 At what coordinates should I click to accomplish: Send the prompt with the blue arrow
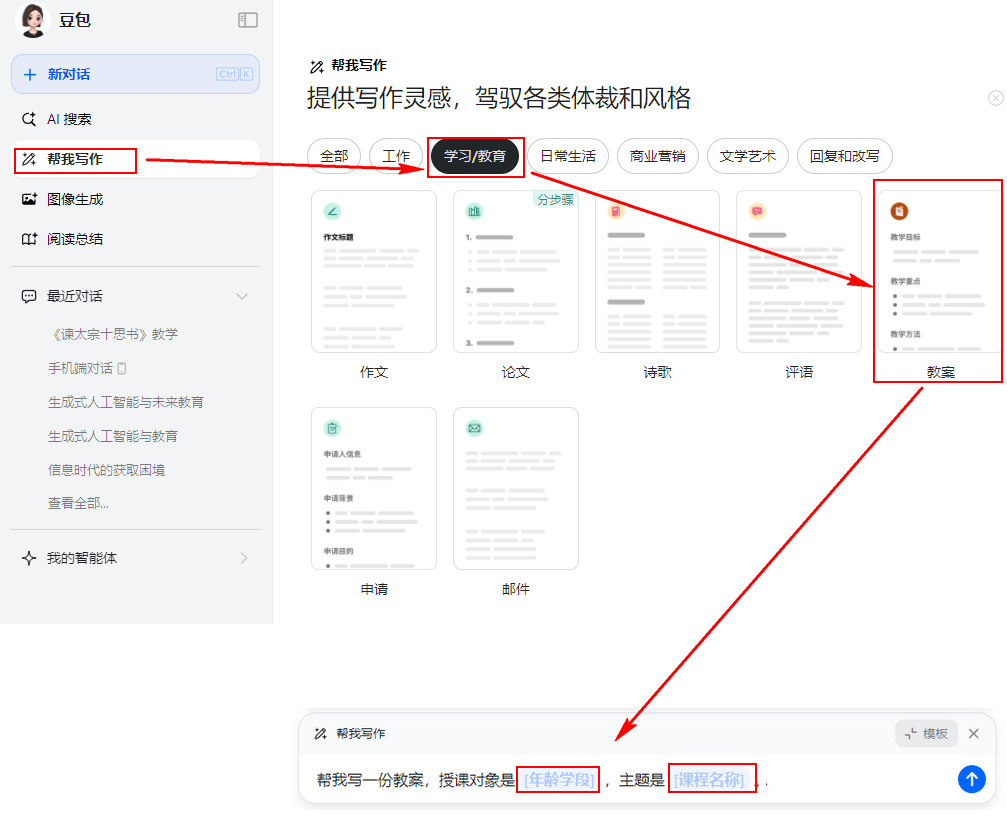[x=971, y=779]
